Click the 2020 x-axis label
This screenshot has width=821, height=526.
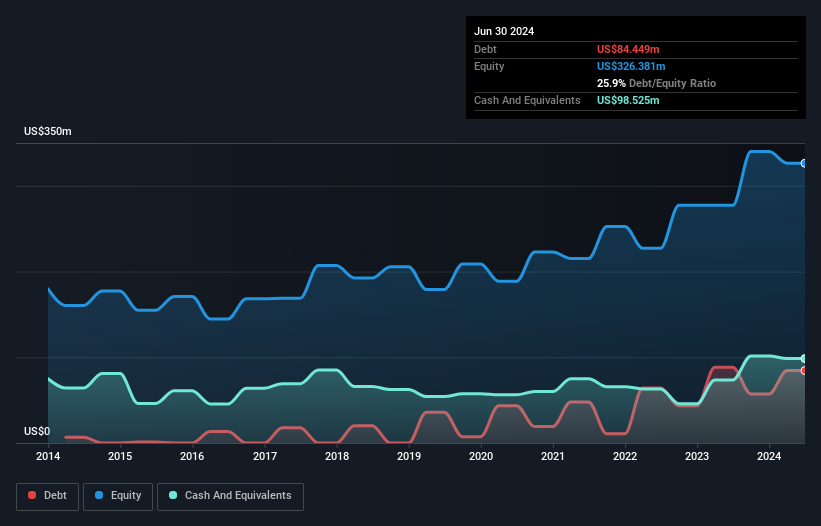pos(481,456)
